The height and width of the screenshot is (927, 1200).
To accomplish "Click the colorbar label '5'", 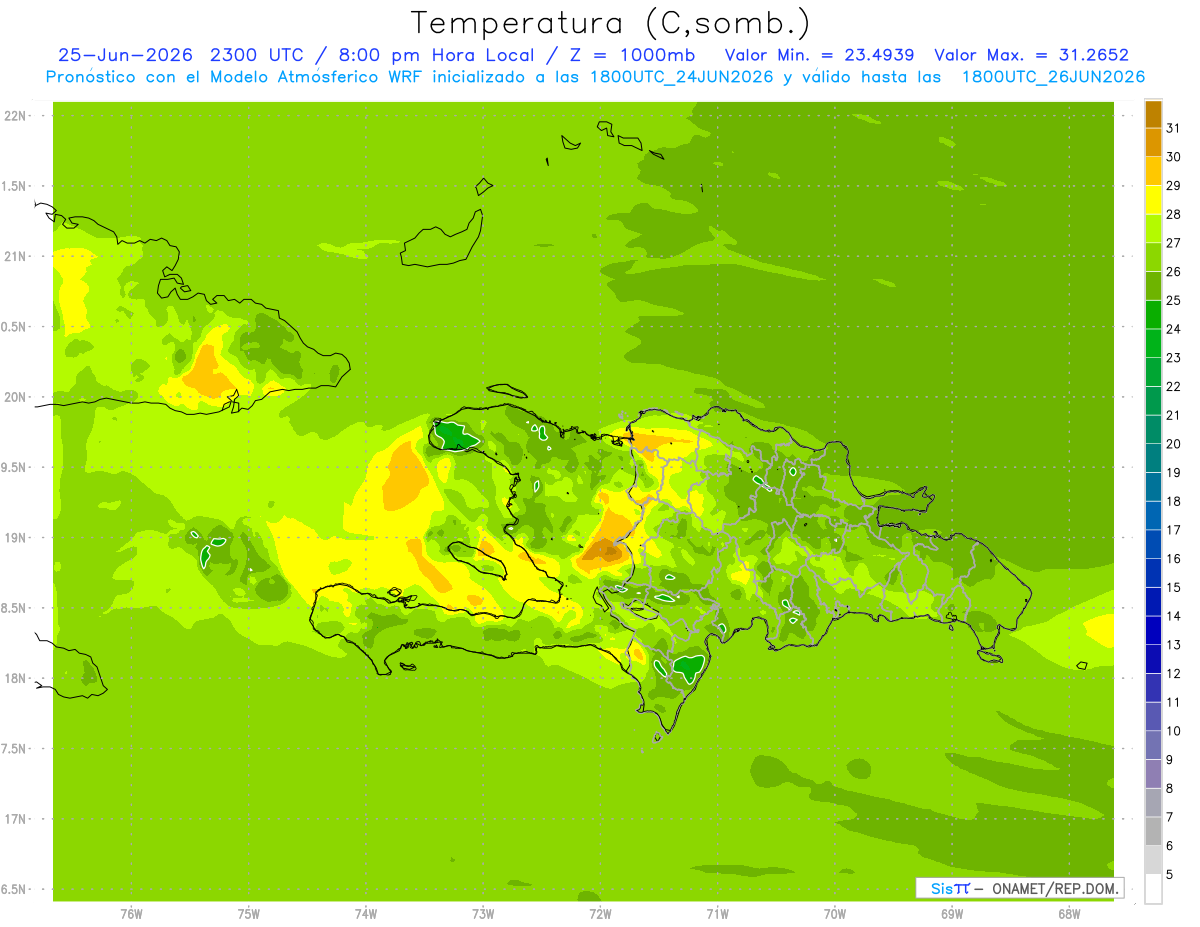I will click(1170, 875).
